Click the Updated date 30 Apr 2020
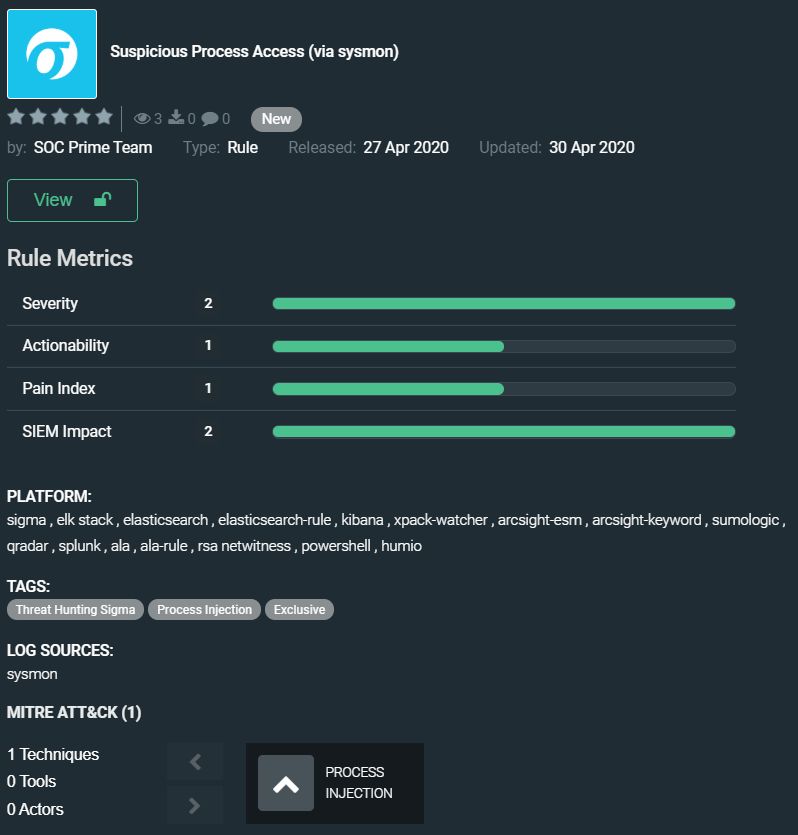This screenshot has height=835, width=798. 591,148
